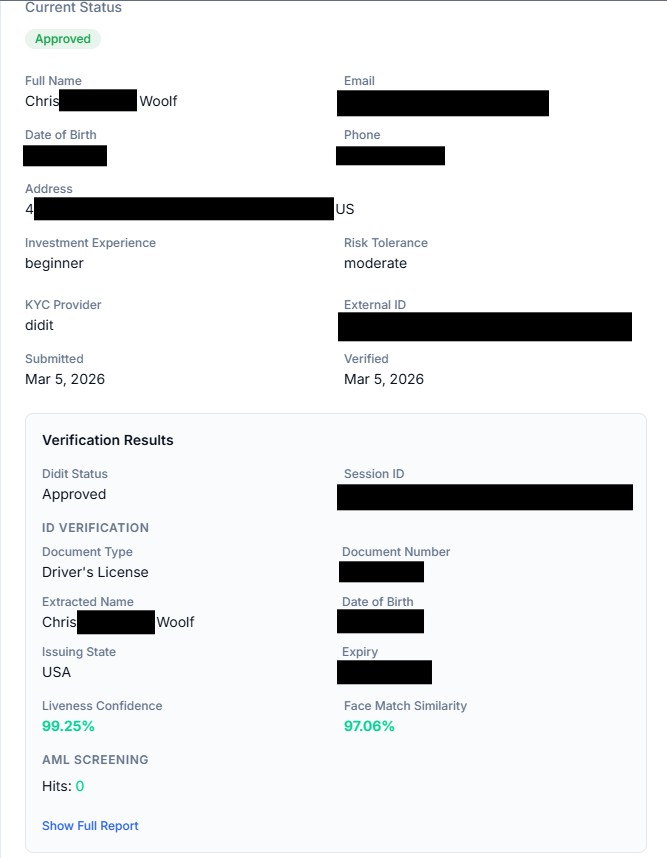
Task: Click the Verified date Mar 5, 2026
Action: 384,379
